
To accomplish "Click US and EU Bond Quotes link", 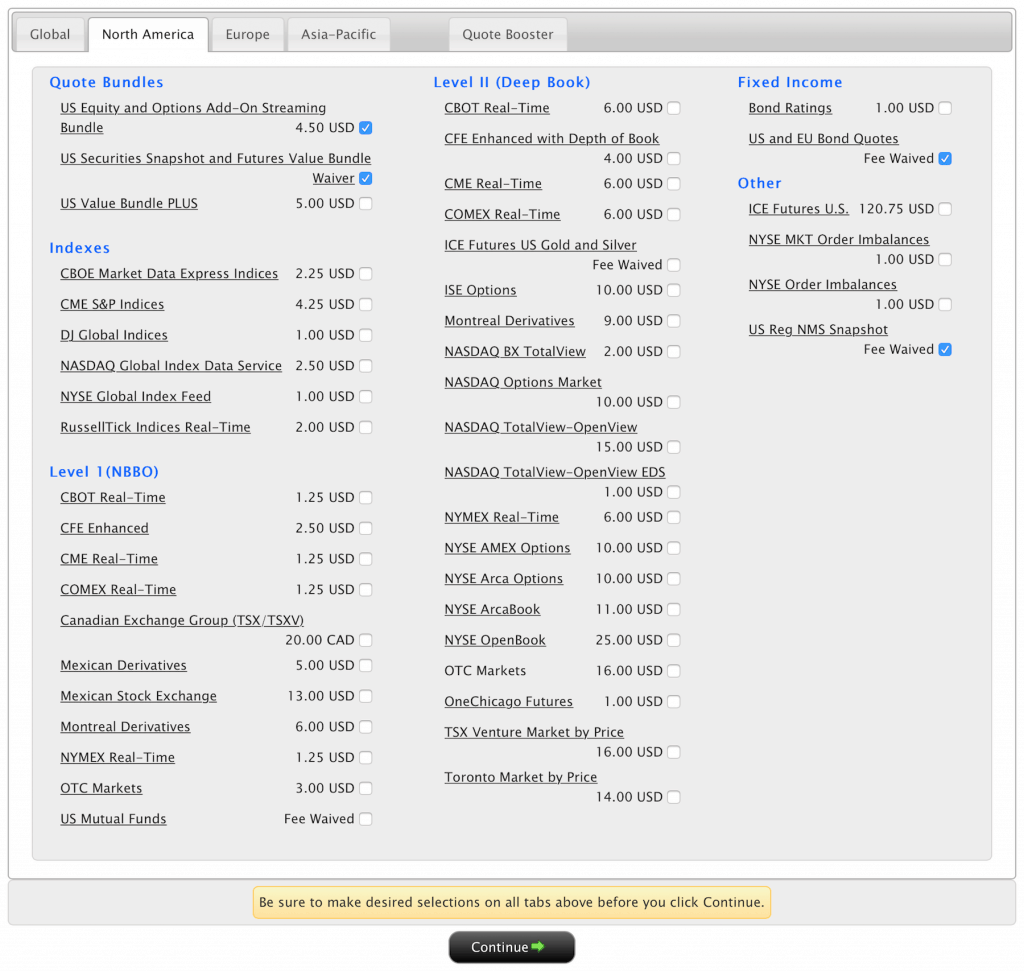I will pos(824,138).
